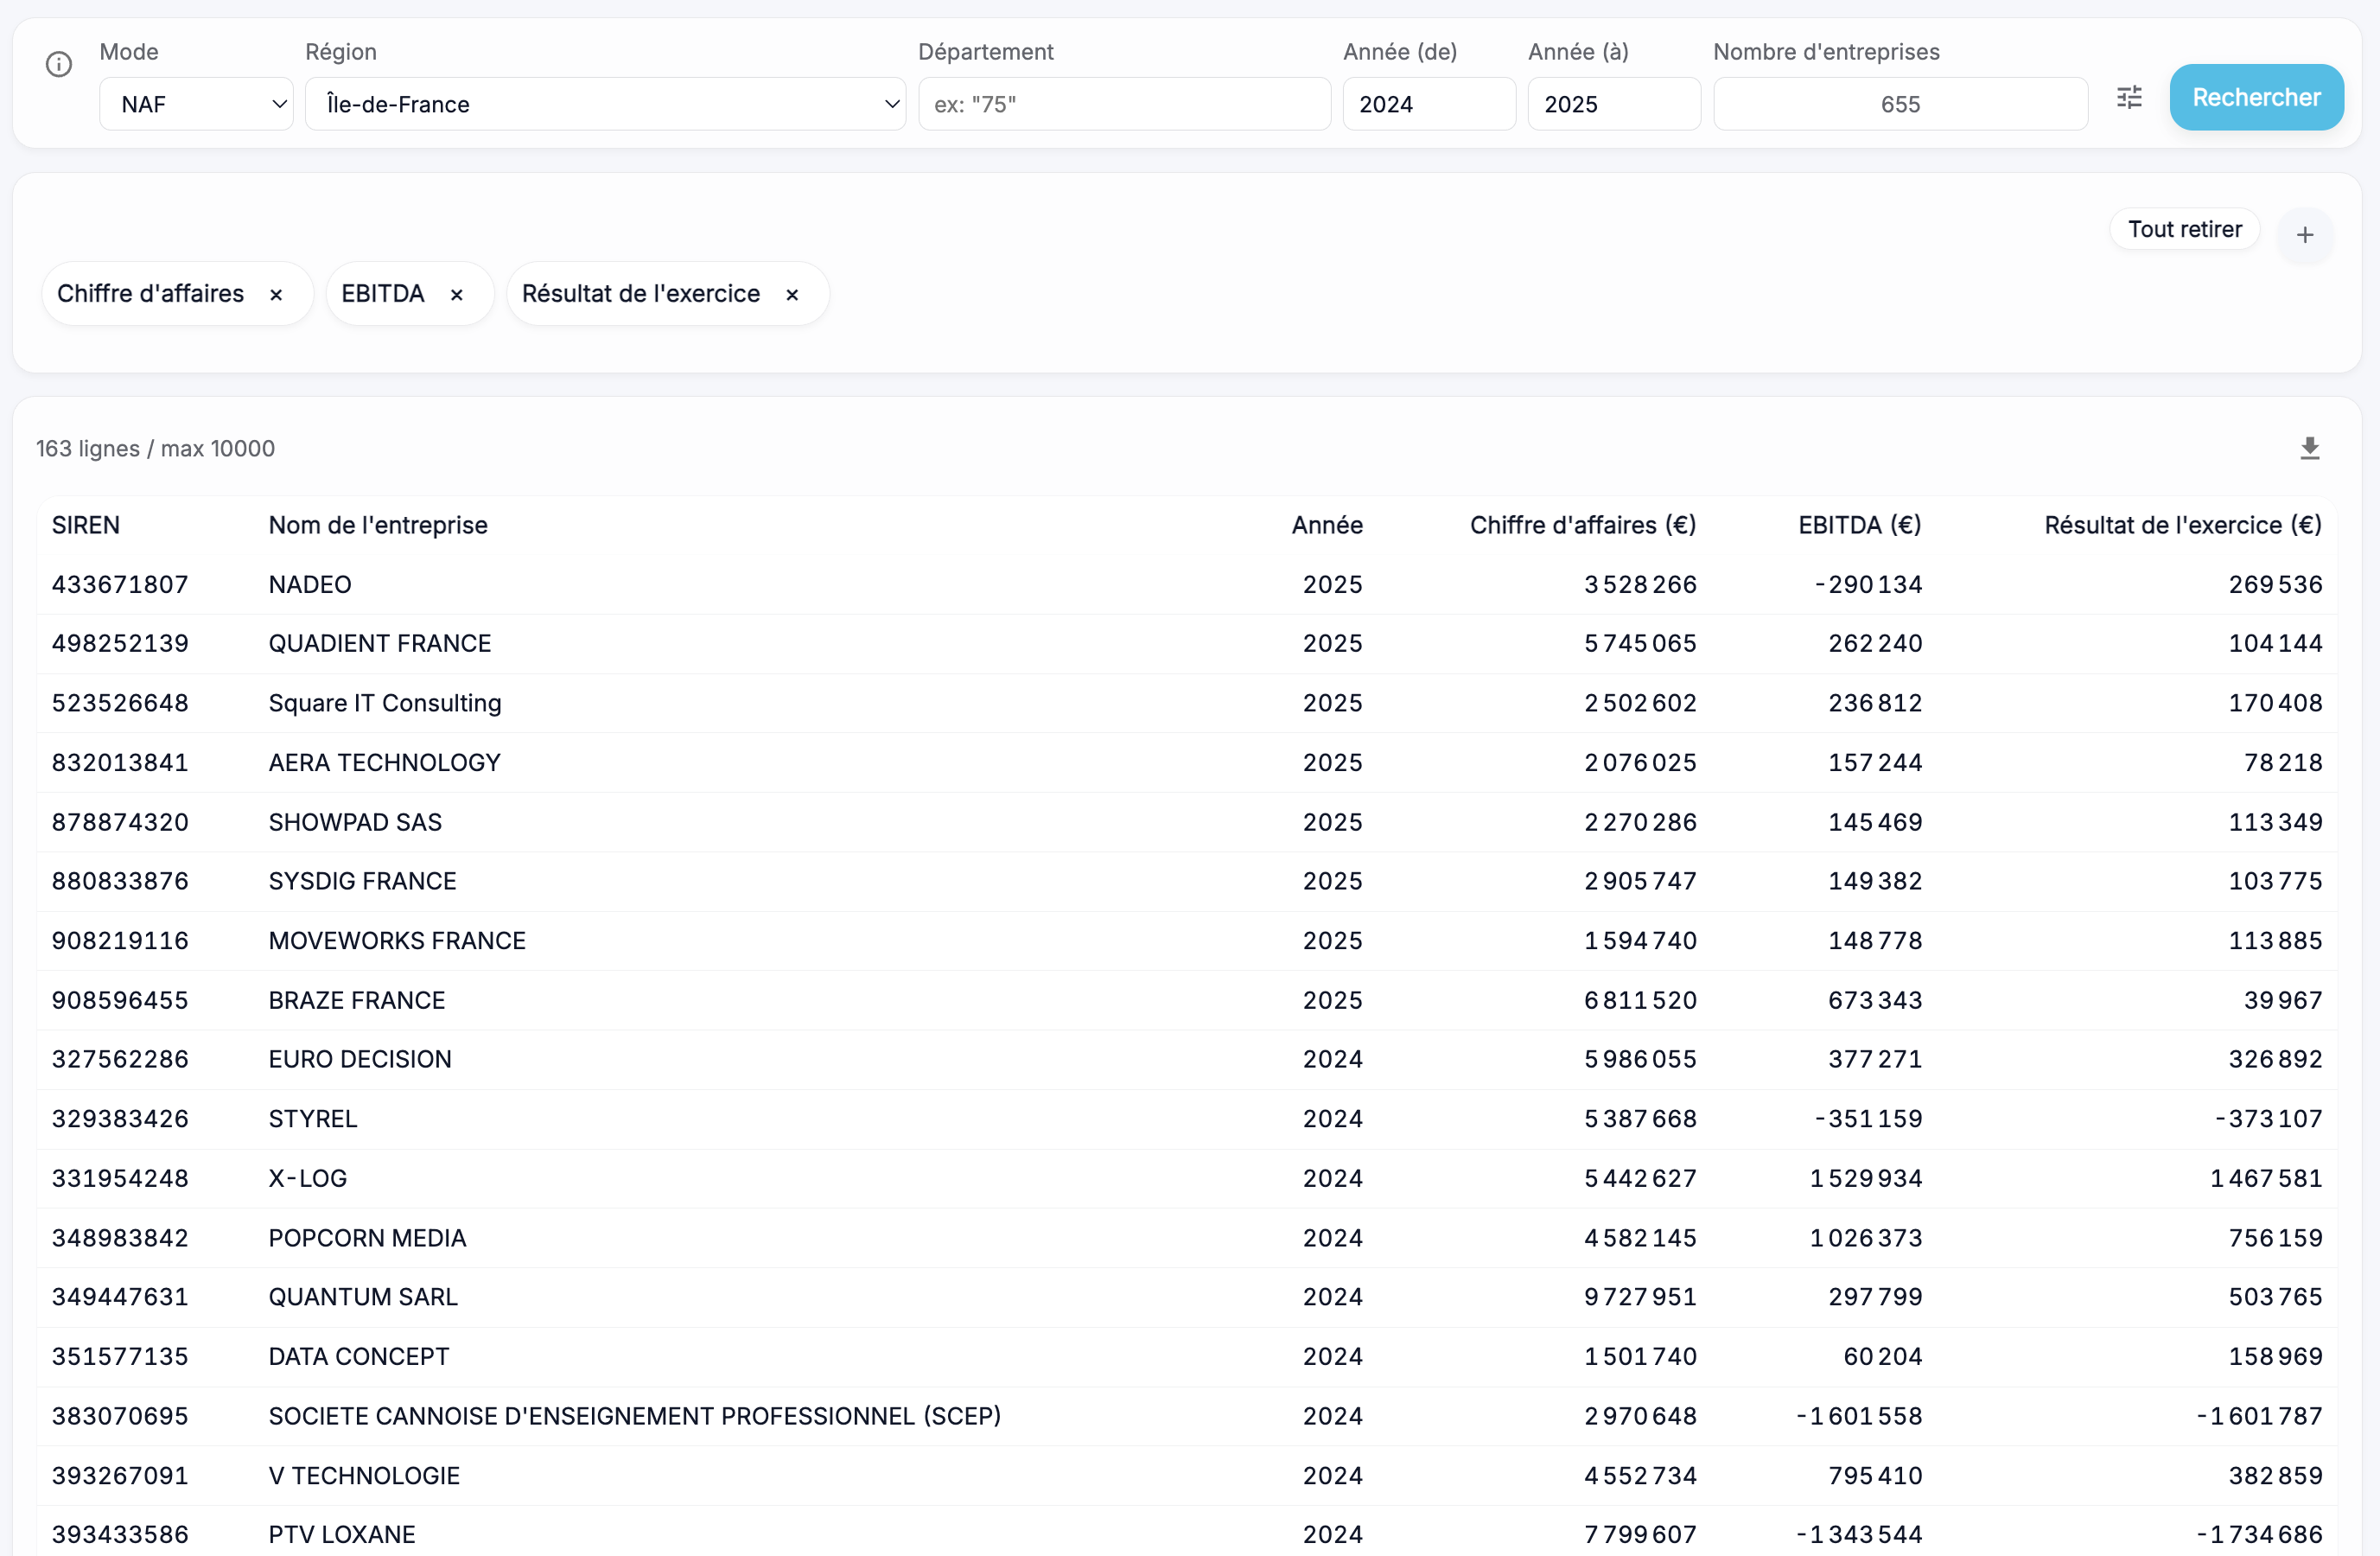
Task: Remove the EBITDA chip
Action: point(456,295)
